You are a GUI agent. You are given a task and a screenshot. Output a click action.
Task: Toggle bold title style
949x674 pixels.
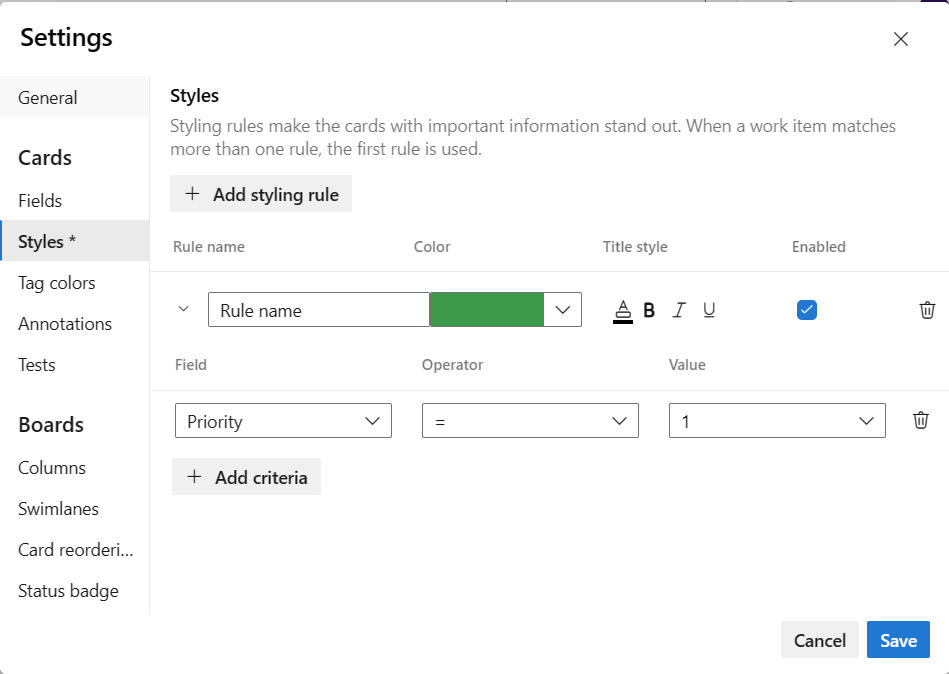coord(649,310)
